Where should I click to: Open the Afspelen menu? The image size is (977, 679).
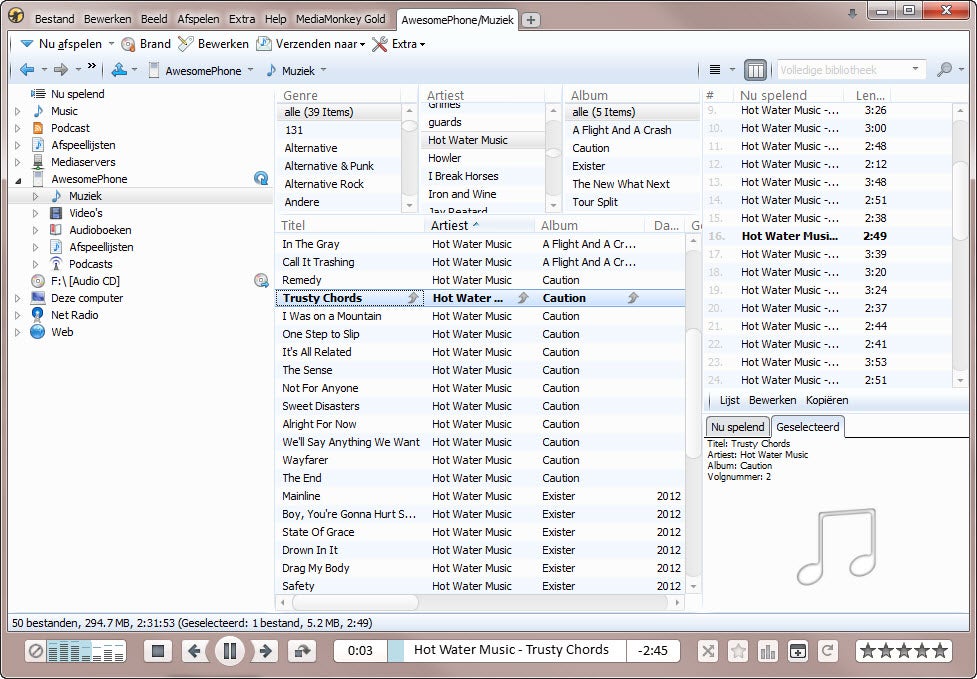coord(198,19)
